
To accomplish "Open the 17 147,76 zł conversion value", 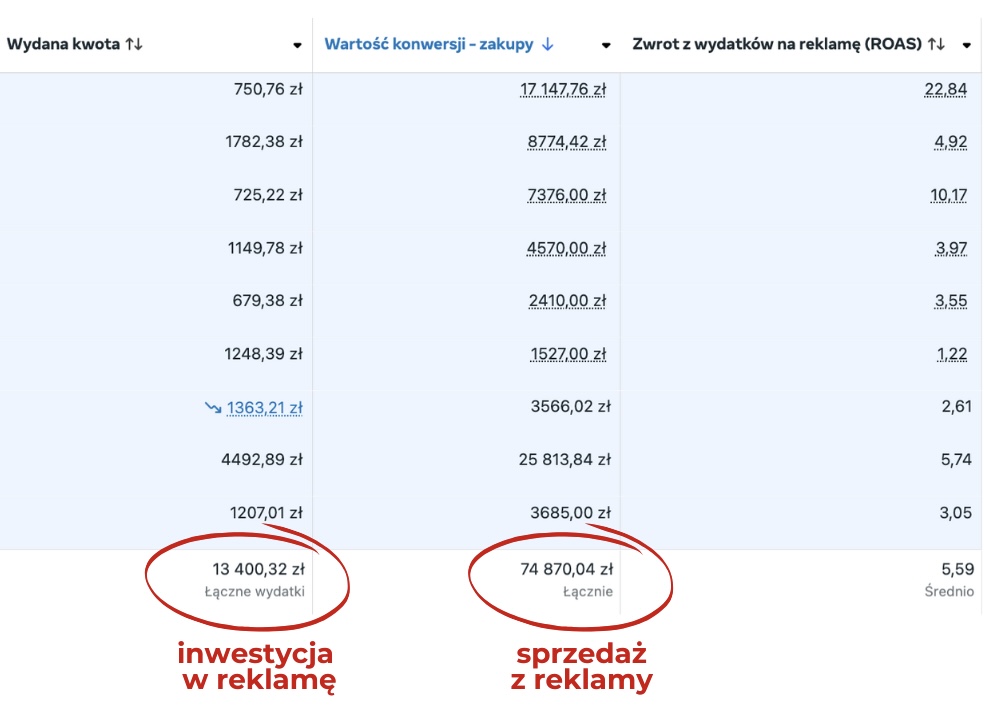I will click(563, 90).
